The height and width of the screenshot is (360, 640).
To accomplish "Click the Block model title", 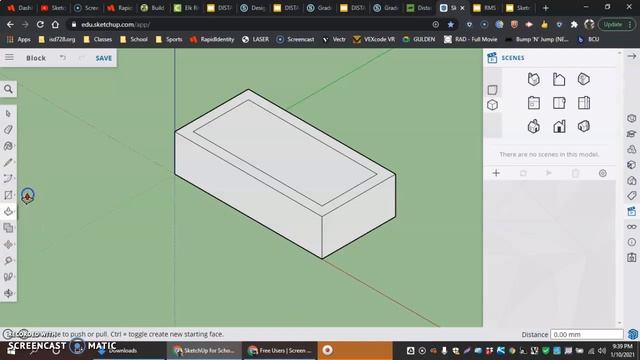I will [x=36, y=58].
